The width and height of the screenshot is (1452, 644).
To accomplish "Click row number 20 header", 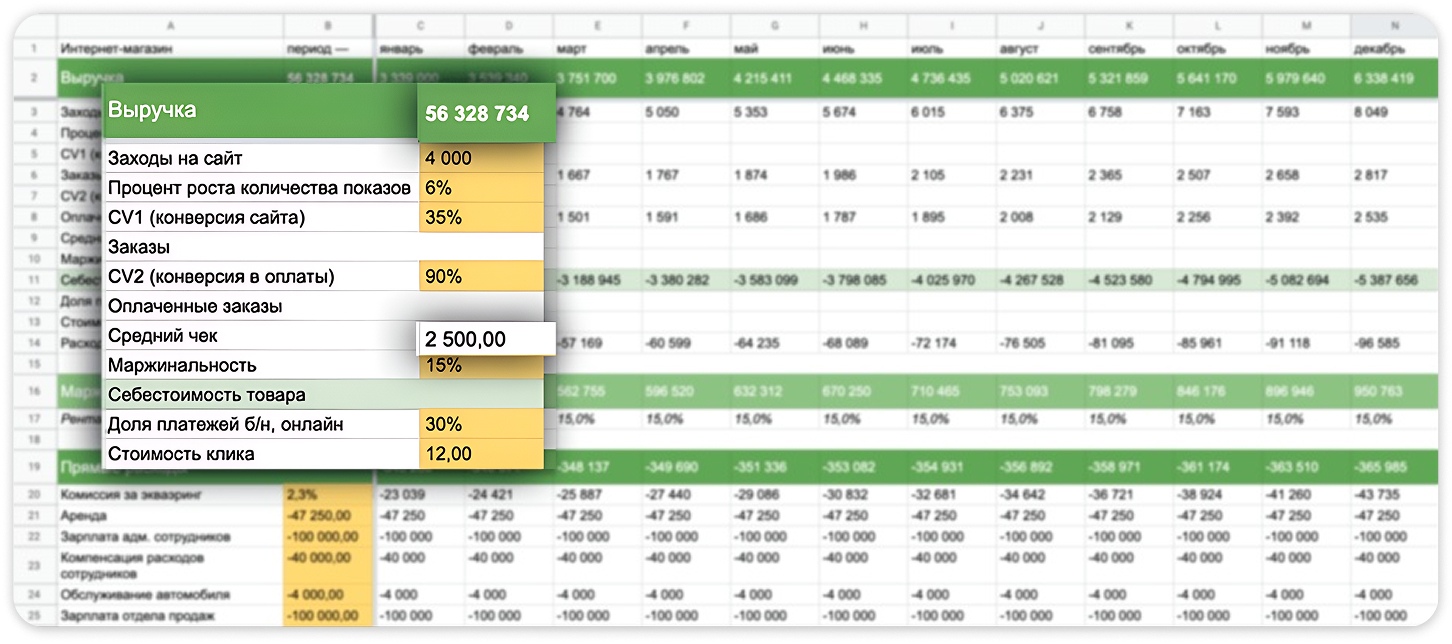I will click(33, 494).
